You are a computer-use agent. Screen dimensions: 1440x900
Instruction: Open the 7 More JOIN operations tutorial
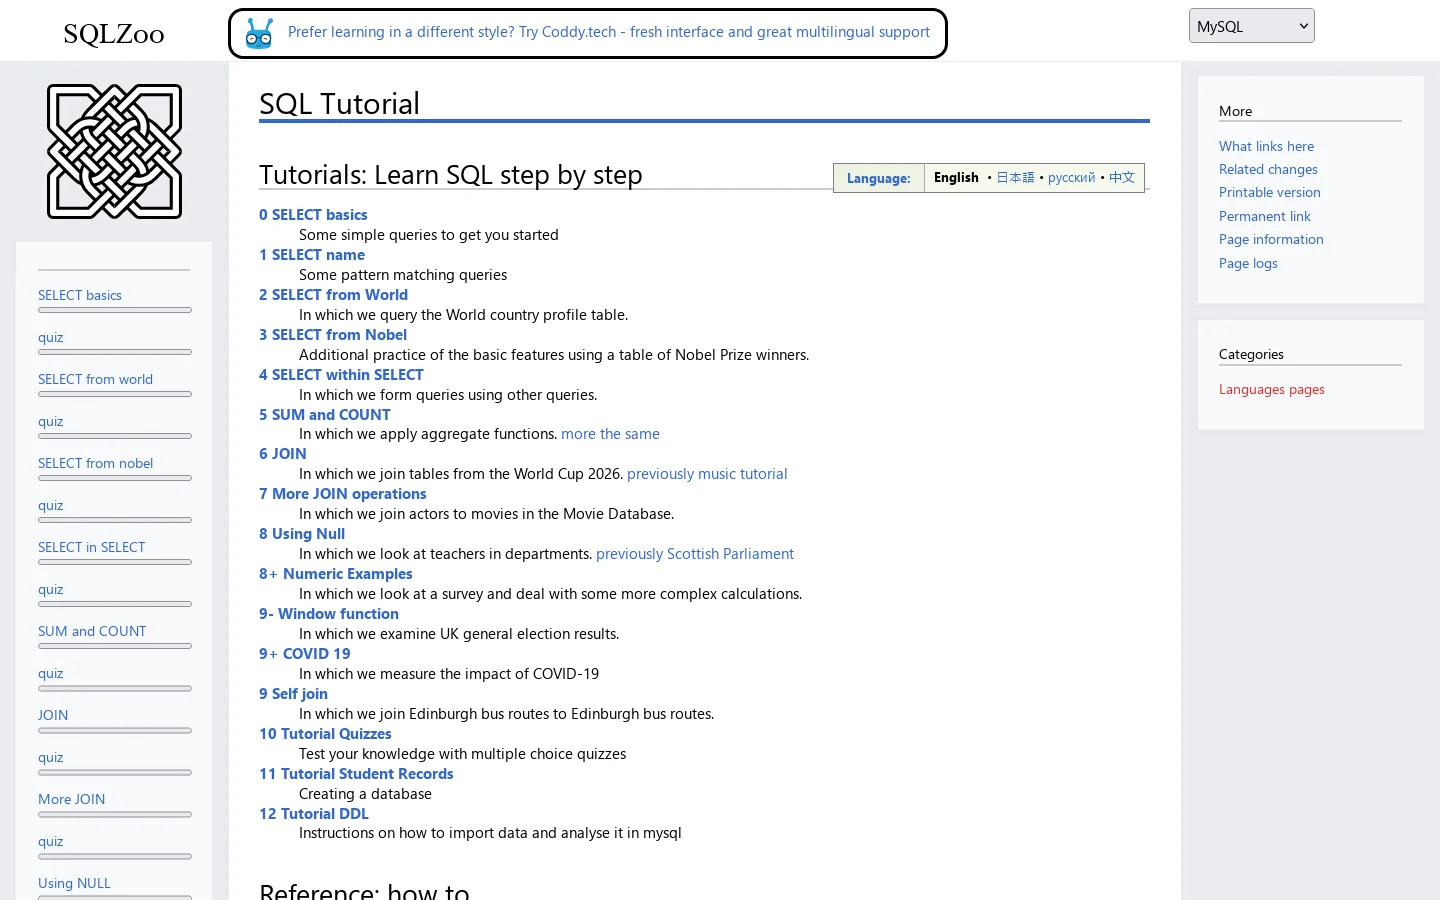tap(343, 494)
